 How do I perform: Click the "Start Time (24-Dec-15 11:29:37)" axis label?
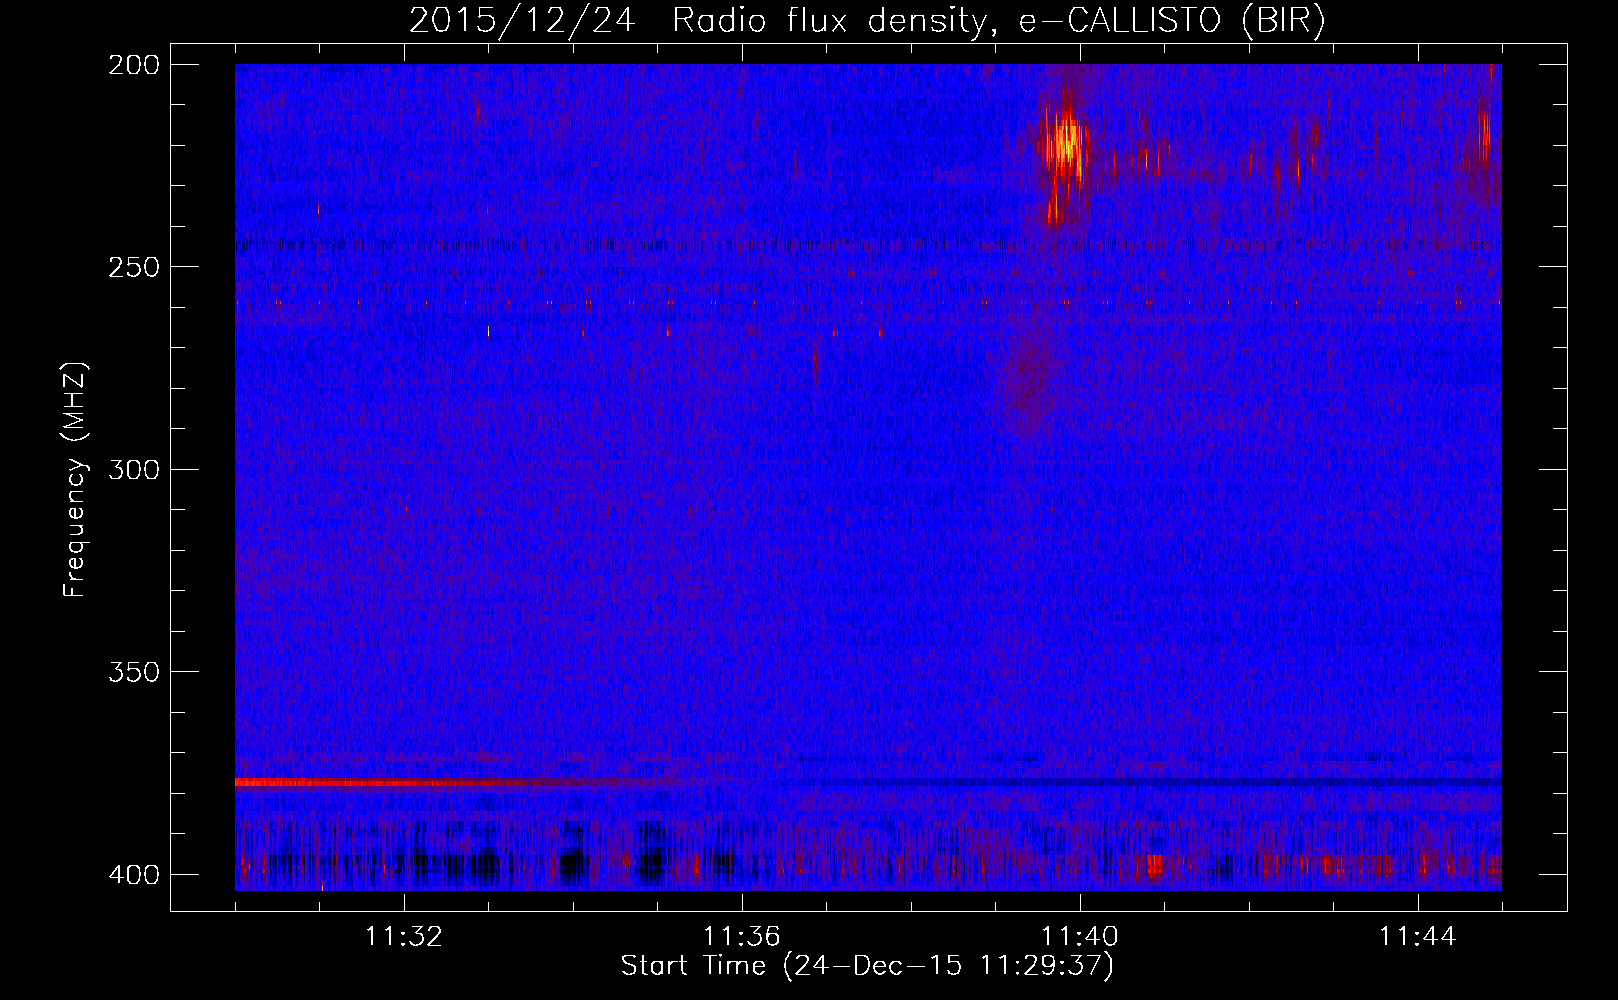pyautogui.click(x=867, y=966)
